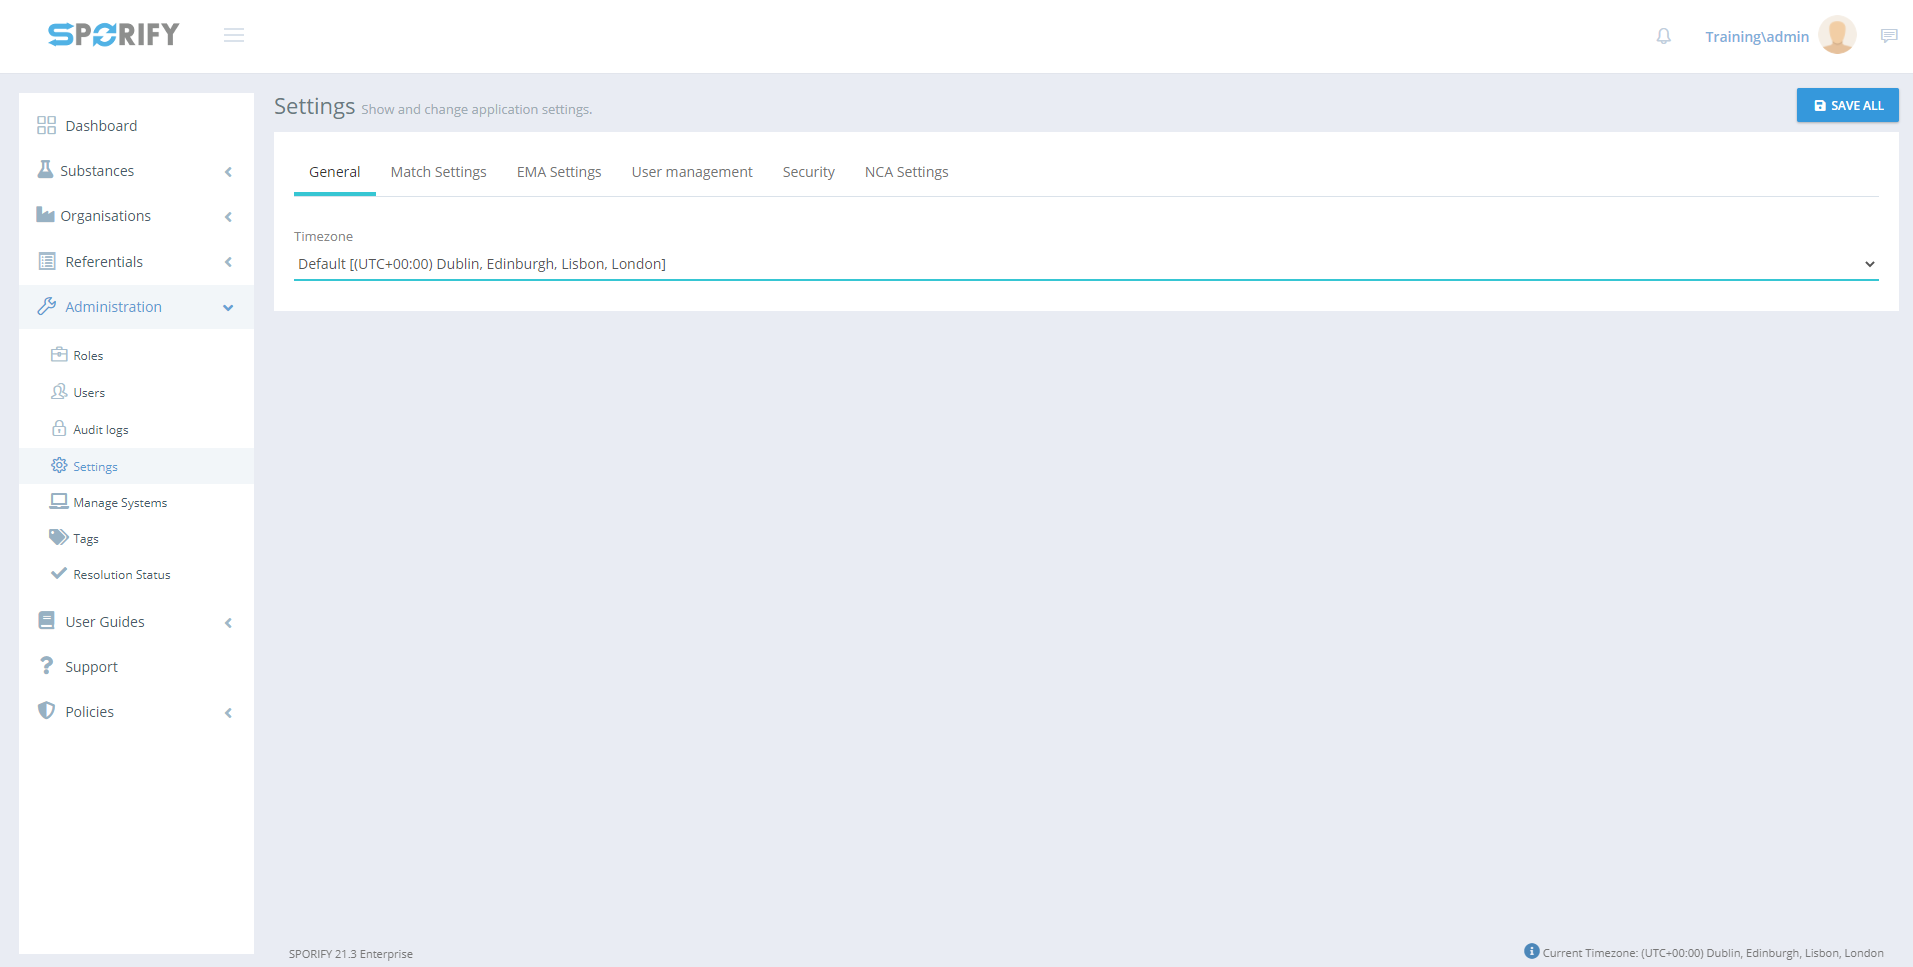The width and height of the screenshot is (1913, 967).
Task: Expand the Organisations menu
Action: click(x=105, y=216)
